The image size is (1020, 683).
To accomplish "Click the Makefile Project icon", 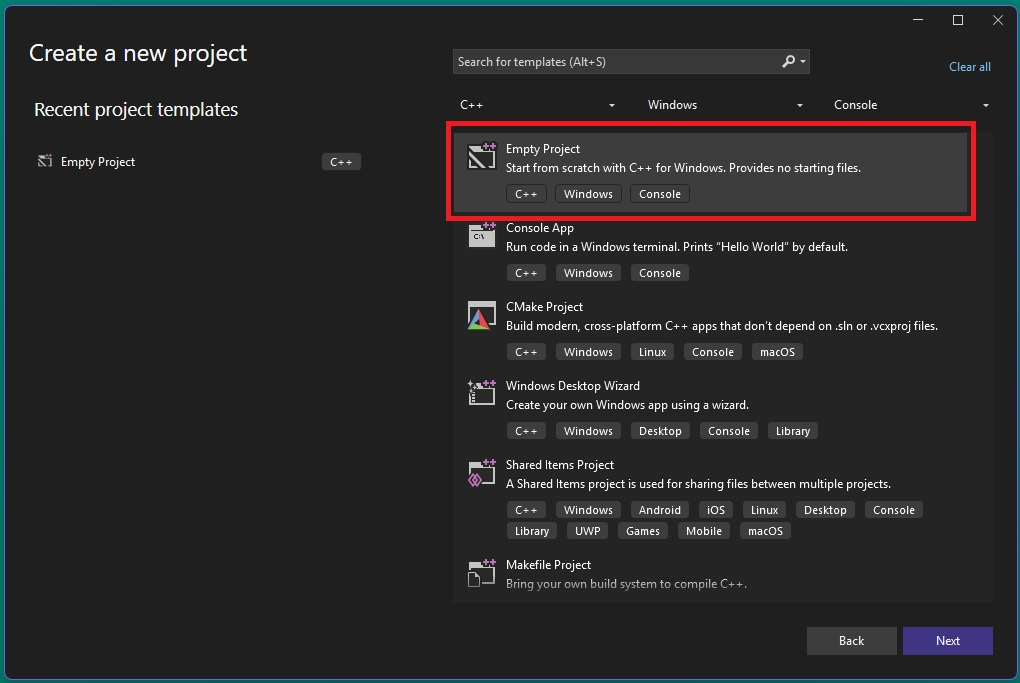I will point(481,572).
